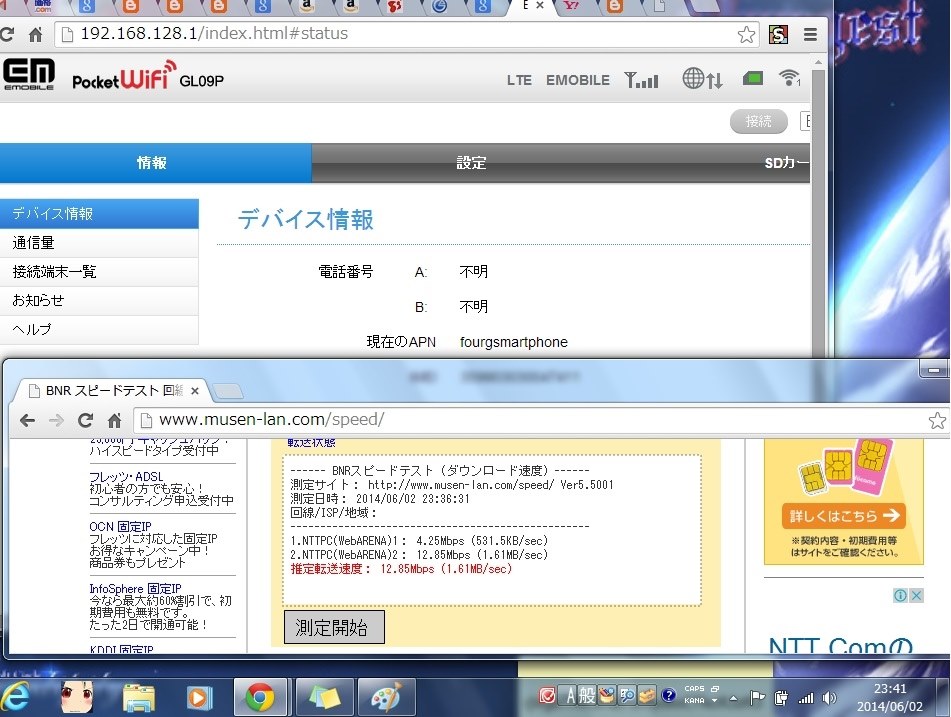Click the network signal tray icon

pyautogui.click(x=806, y=698)
